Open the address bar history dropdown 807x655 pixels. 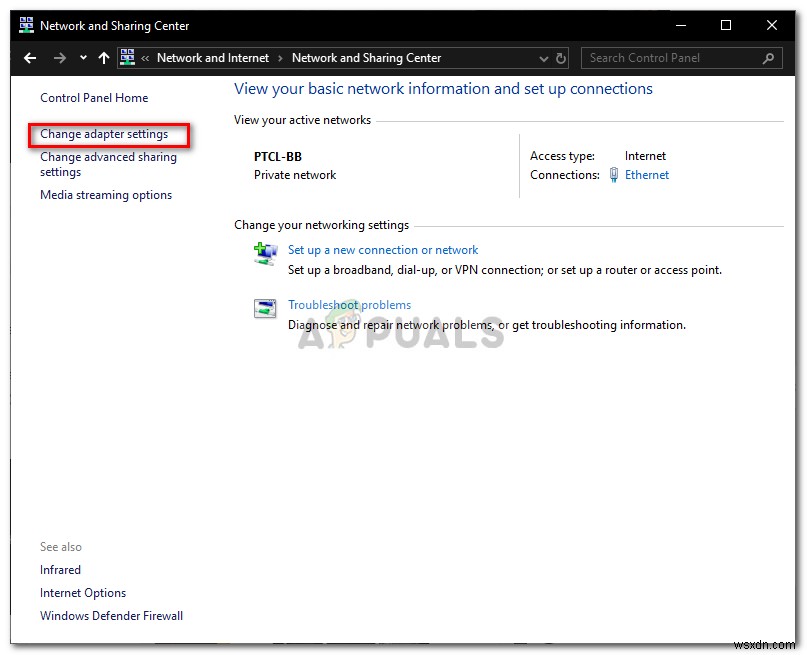point(543,59)
